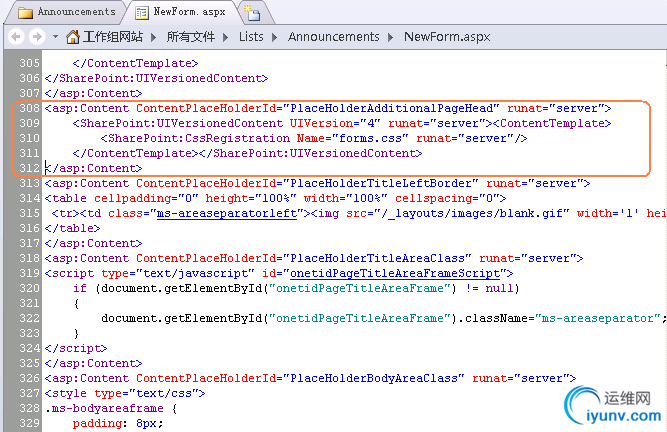
Task: Open the Announcements breadcrumb link
Action: (334, 37)
